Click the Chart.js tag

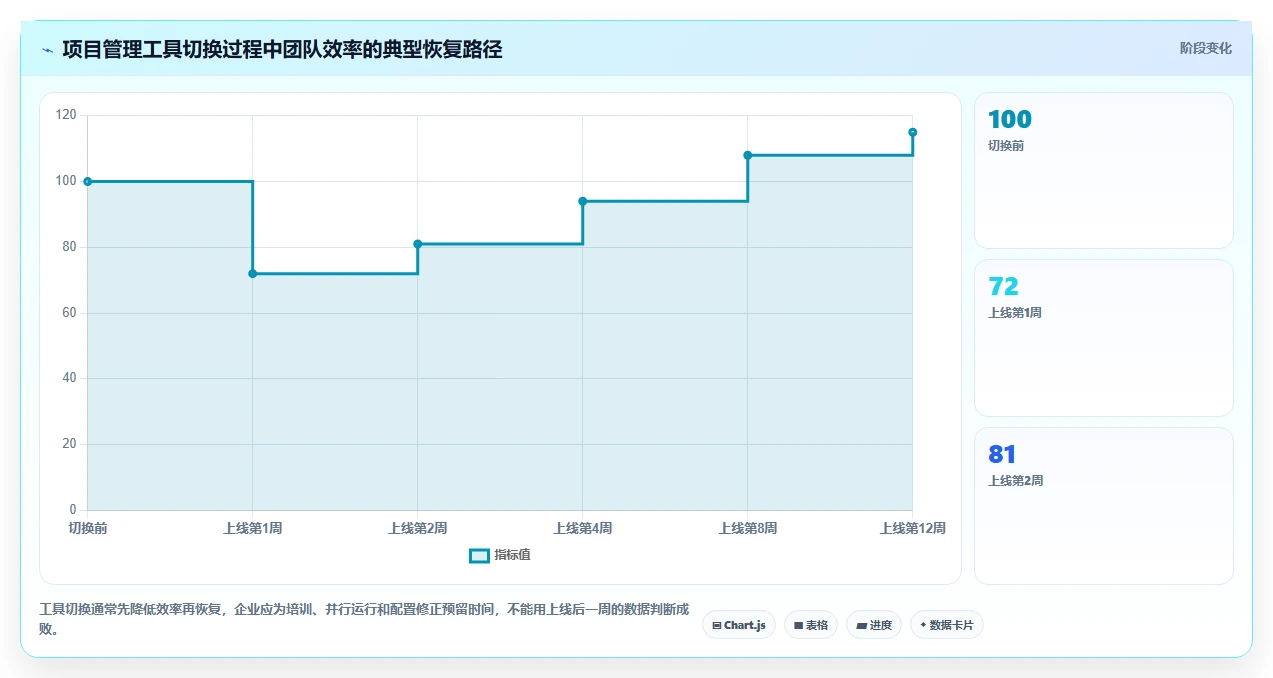738,625
